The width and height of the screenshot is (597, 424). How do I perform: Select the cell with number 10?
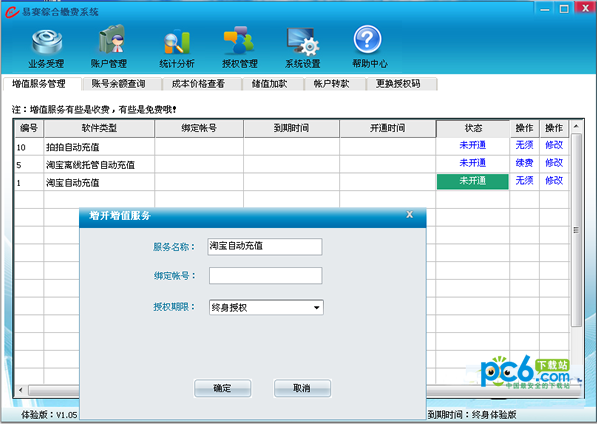point(29,147)
